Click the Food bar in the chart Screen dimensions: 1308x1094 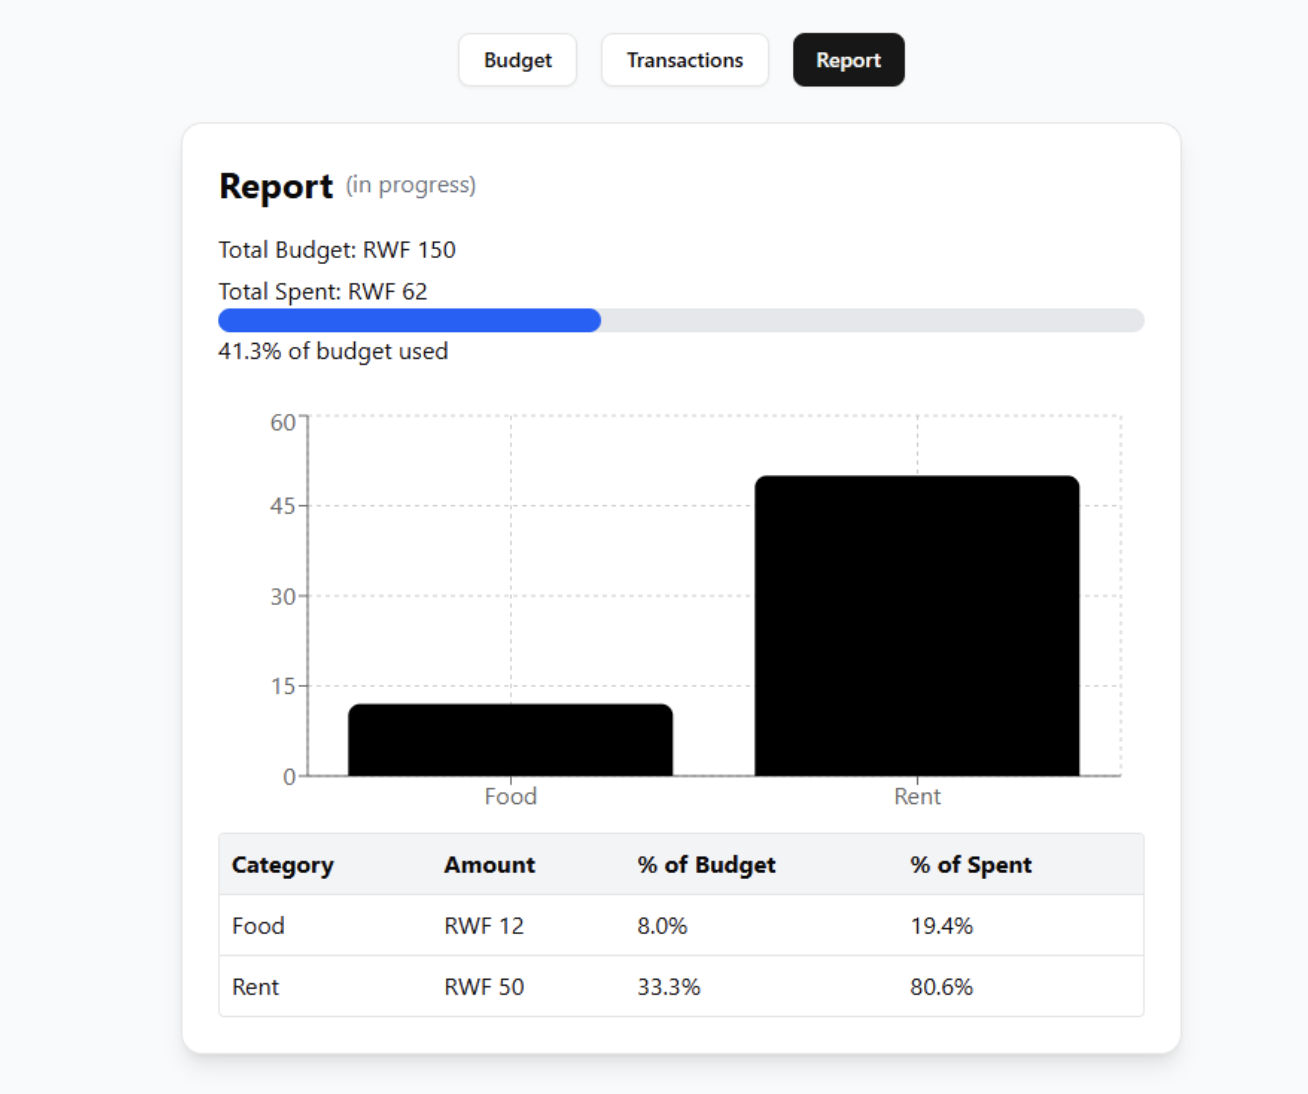(511, 740)
